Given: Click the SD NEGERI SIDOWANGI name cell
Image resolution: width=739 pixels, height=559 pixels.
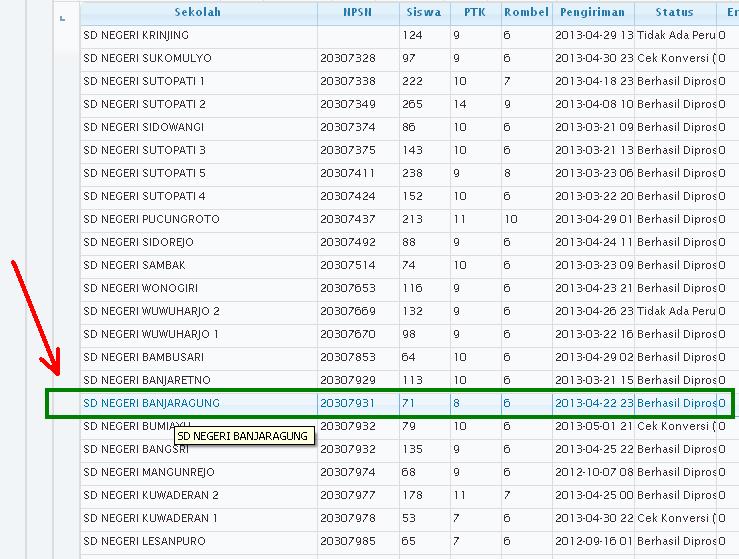Looking at the screenshot, I should click(x=144, y=128).
